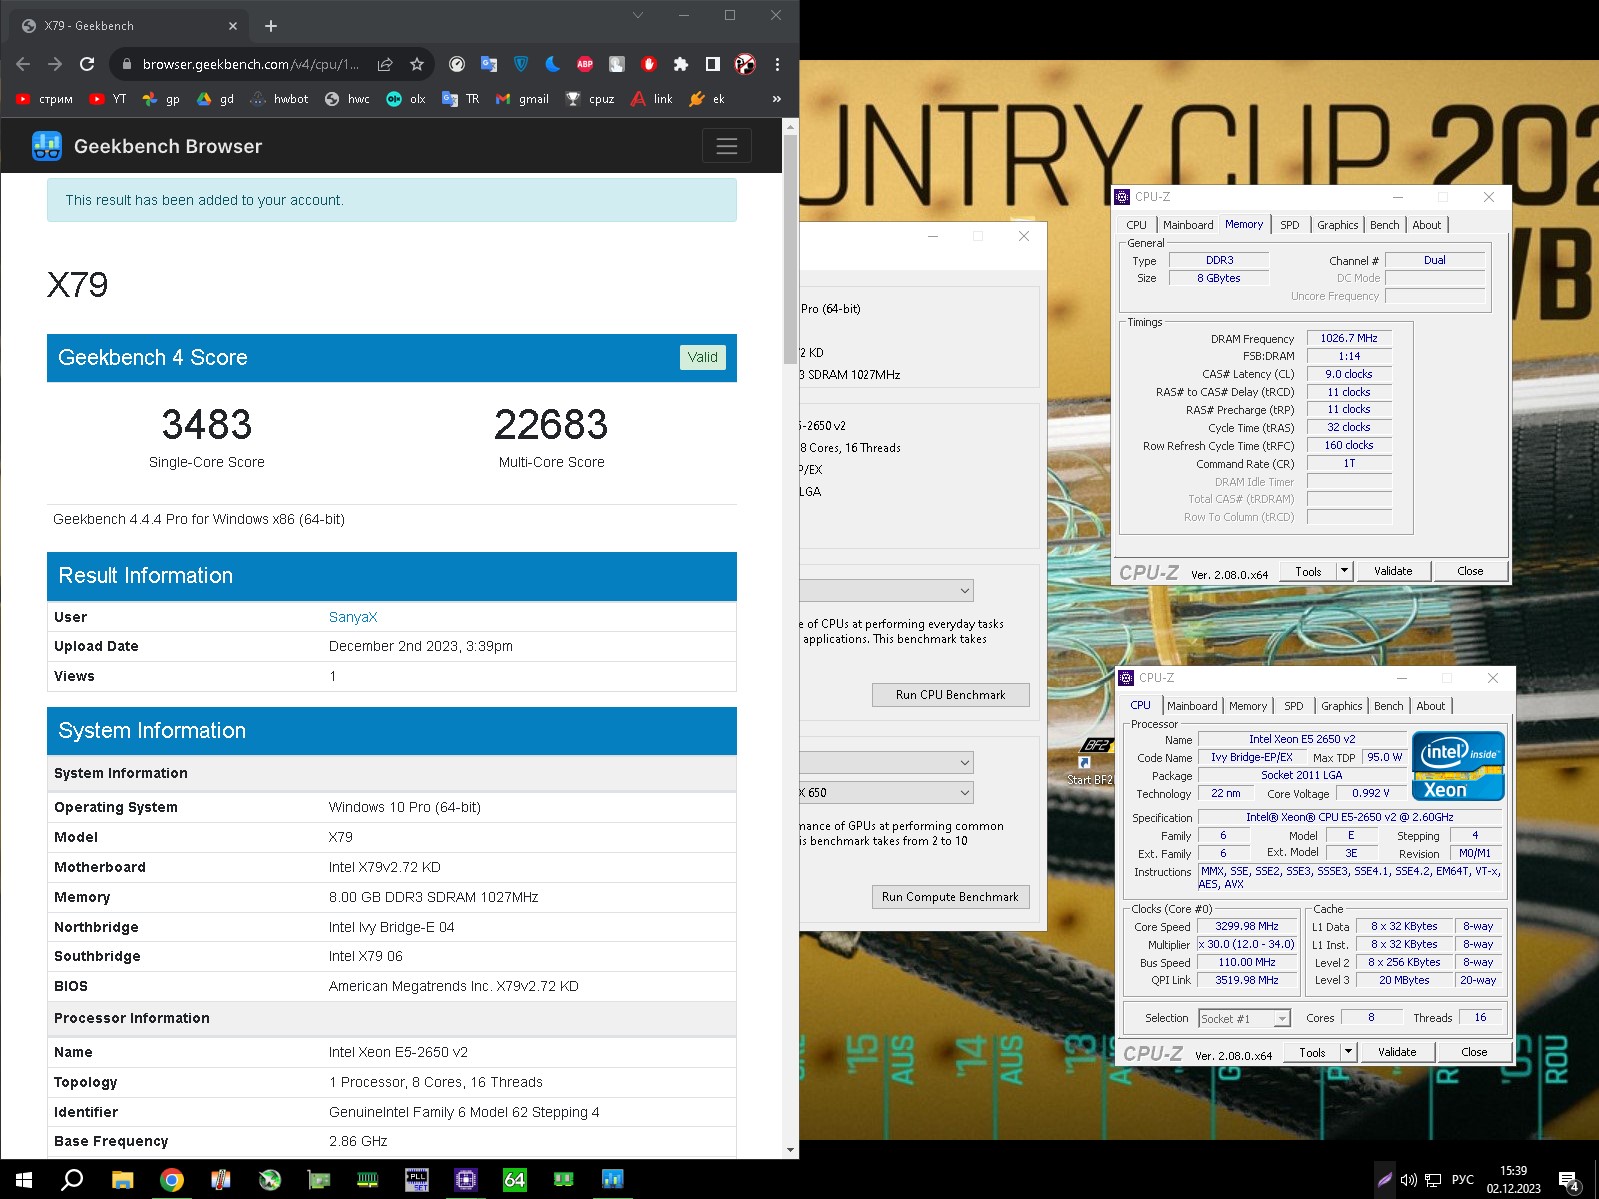Open the YT bookmark
The height and width of the screenshot is (1199, 1599).
click(x=108, y=99)
